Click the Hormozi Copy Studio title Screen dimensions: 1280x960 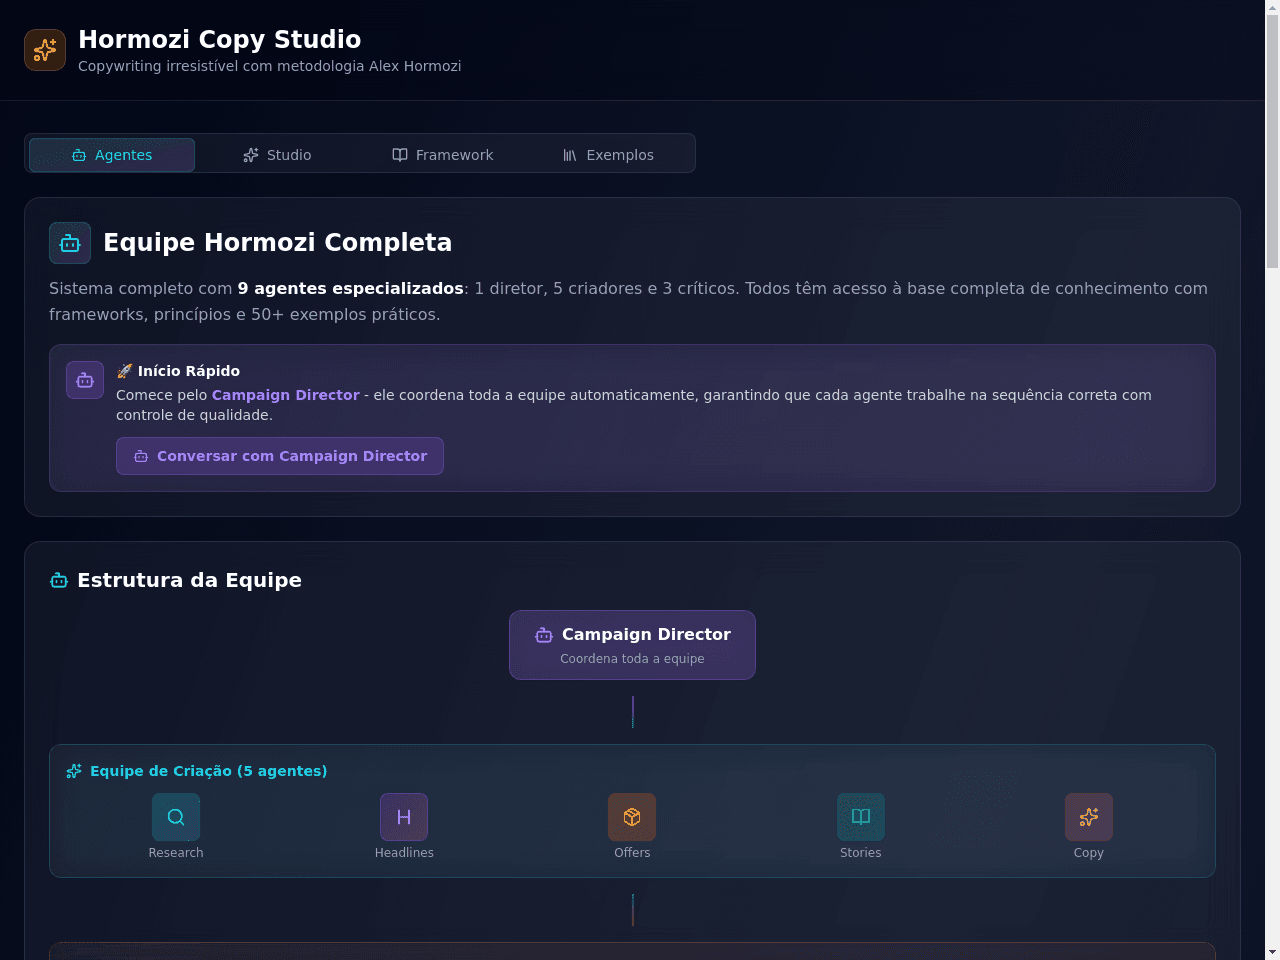coord(220,39)
